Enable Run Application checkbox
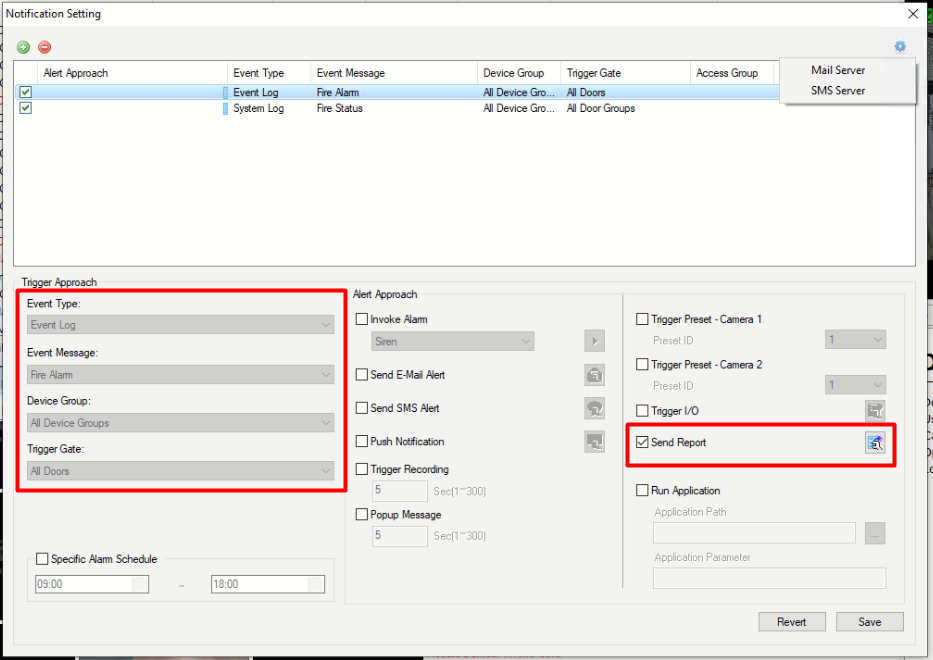The height and width of the screenshot is (660, 933). point(642,490)
